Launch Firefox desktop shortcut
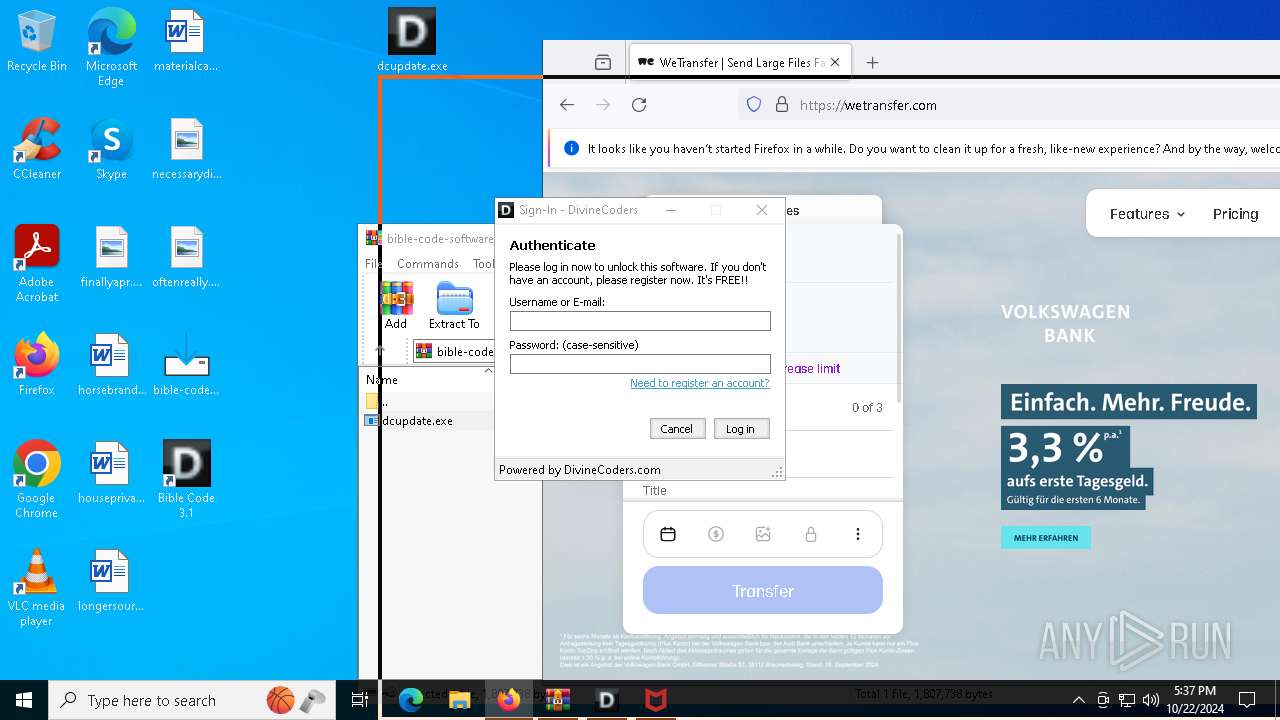The image size is (1280, 720). click(x=37, y=366)
